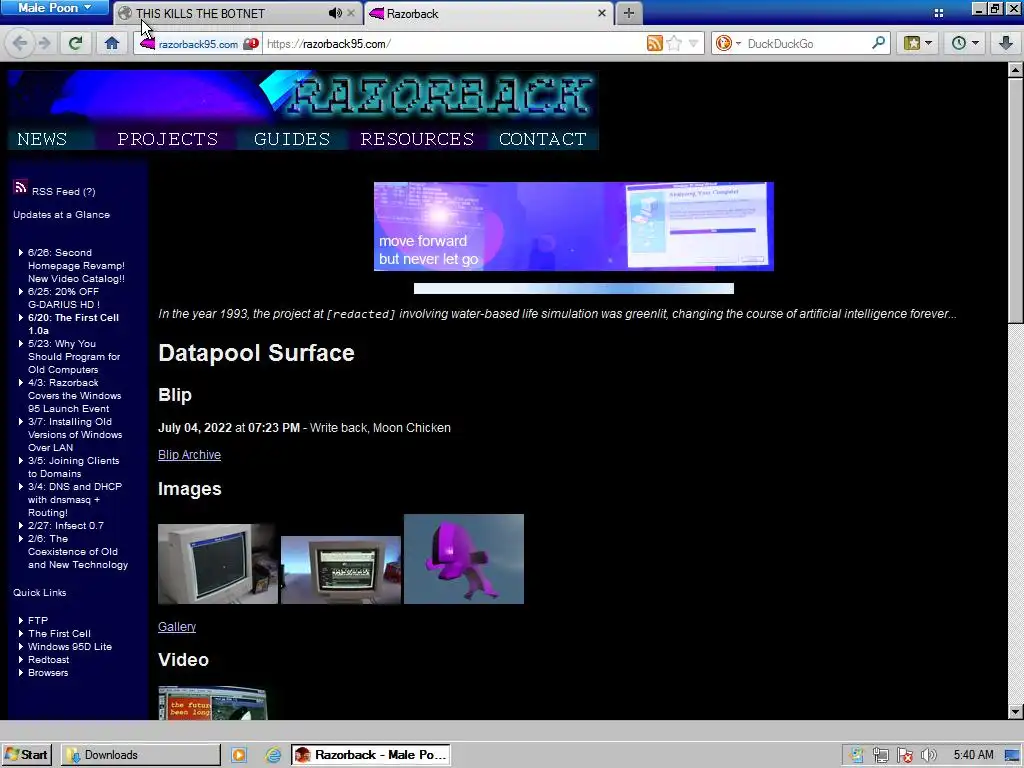Open the beige computer screen thumbnail
This screenshot has width=1024, height=768.
tap(341, 570)
